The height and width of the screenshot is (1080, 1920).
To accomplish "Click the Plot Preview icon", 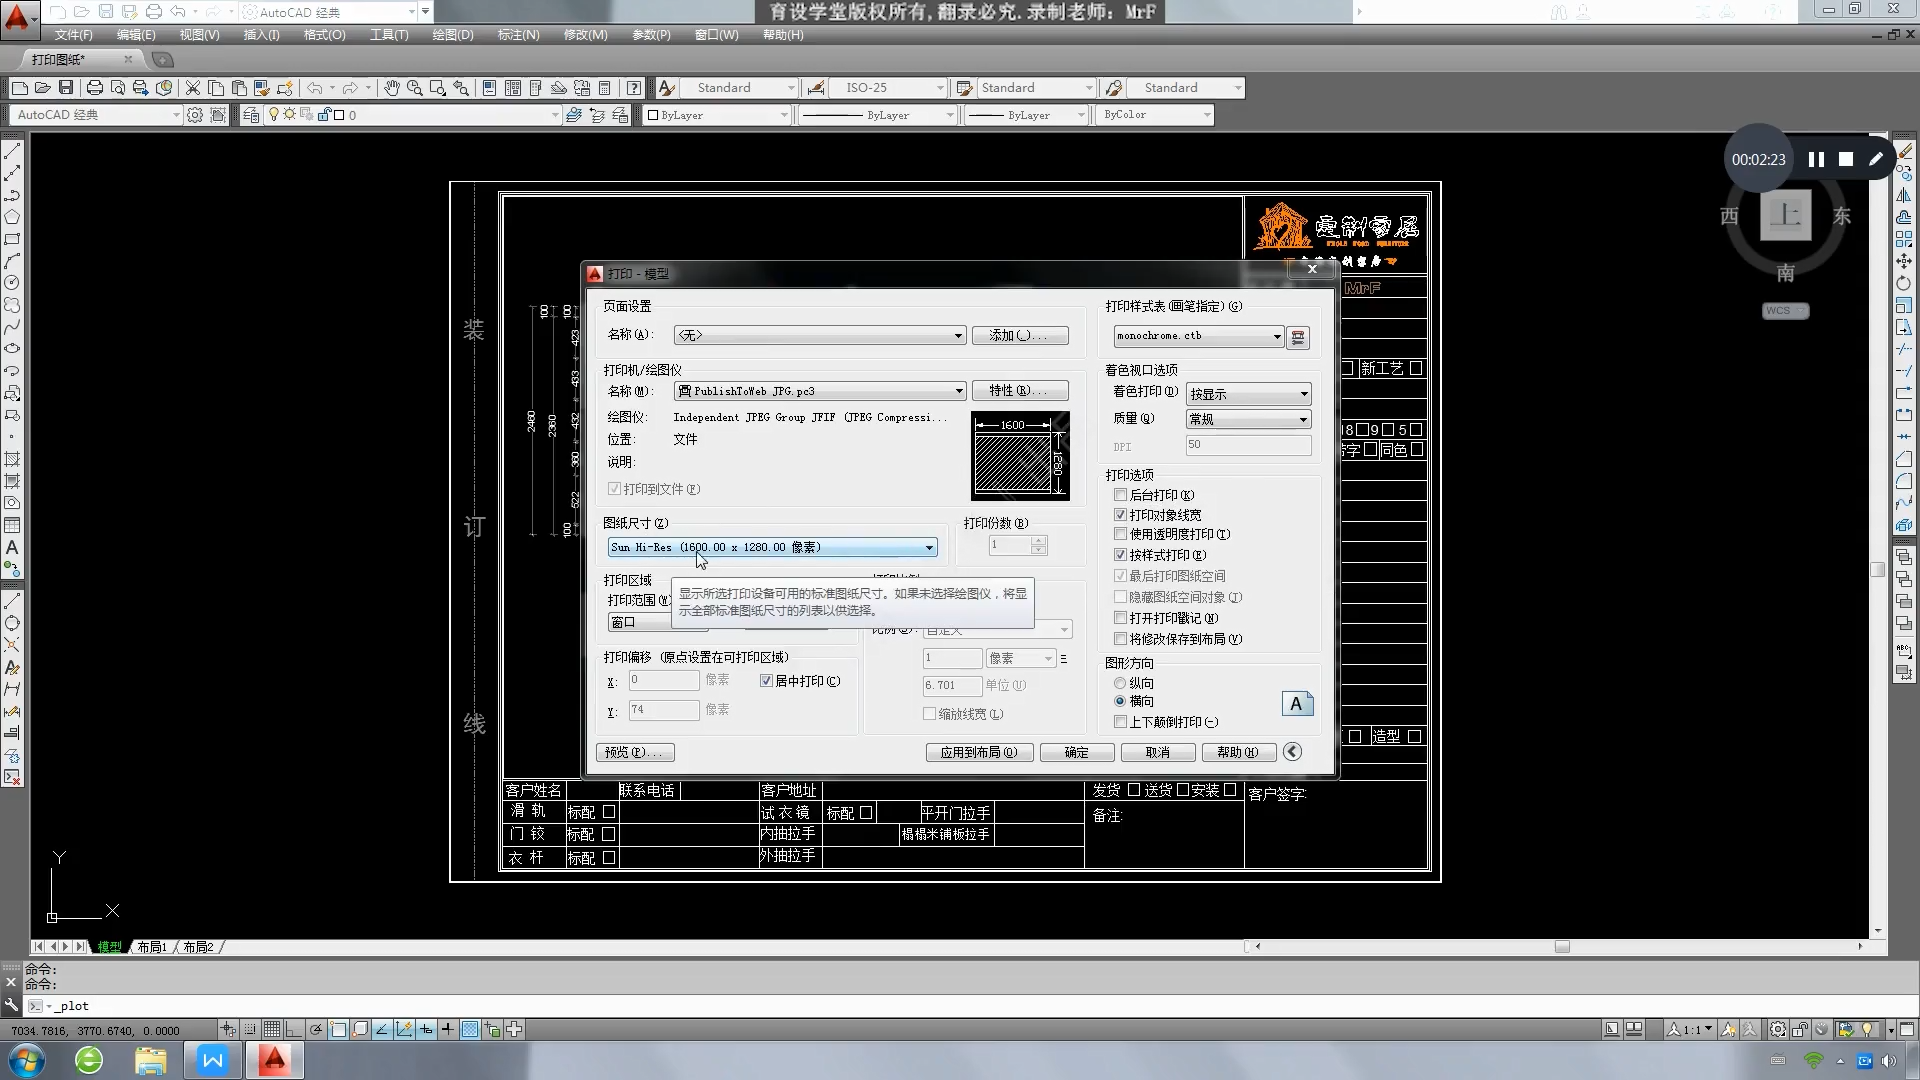I will 117,88.
